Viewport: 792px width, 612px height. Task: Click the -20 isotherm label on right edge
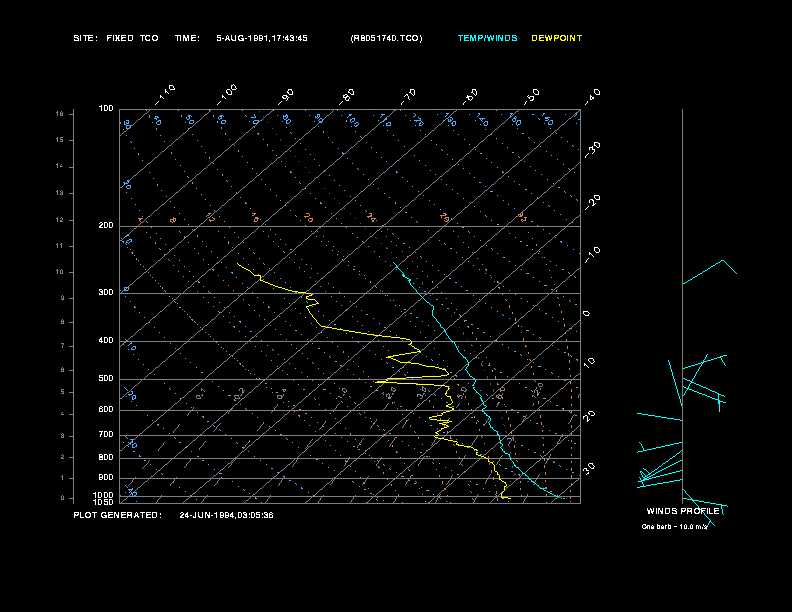[x=593, y=202]
